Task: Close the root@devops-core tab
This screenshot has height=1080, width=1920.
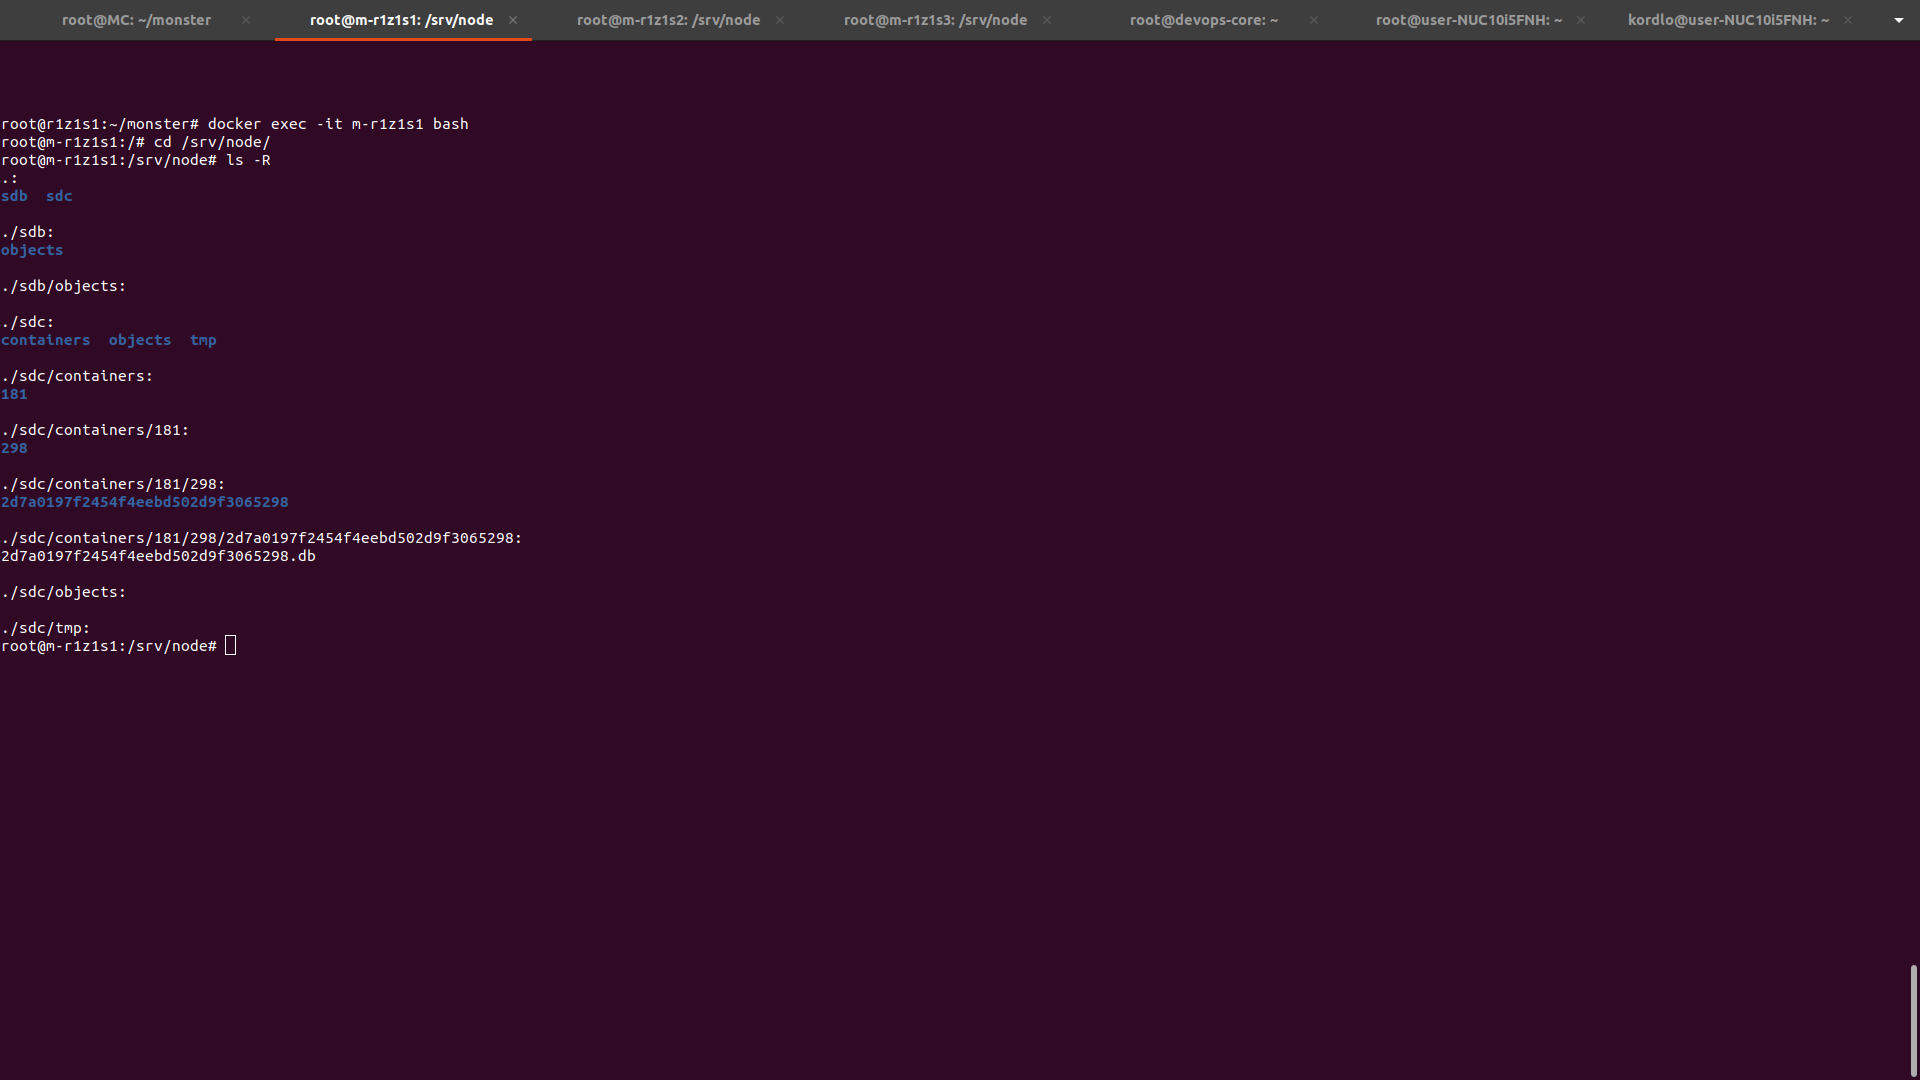Action: (1314, 20)
